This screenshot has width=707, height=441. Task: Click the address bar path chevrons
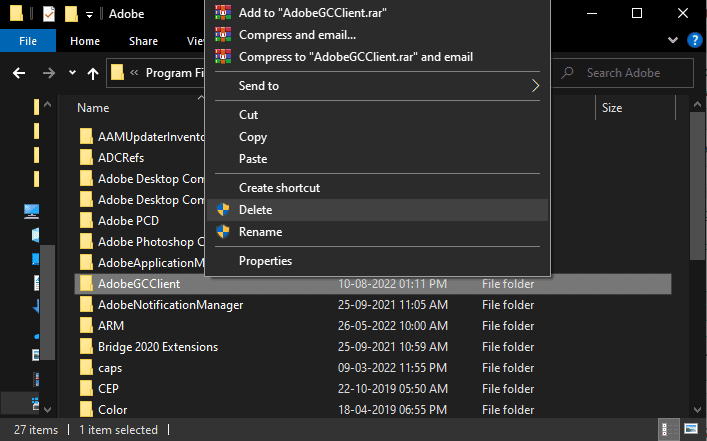[x=134, y=73]
